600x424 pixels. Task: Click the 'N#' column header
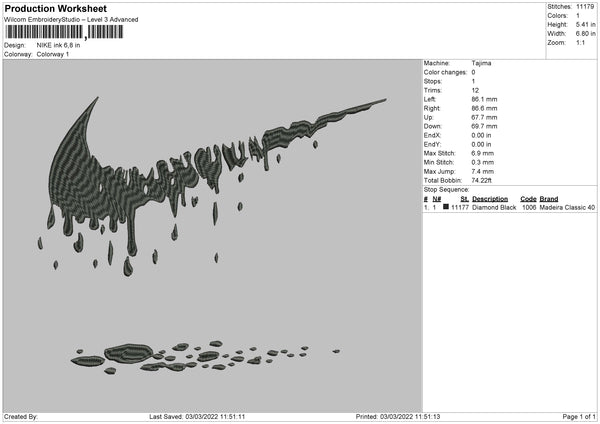pyautogui.click(x=437, y=199)
